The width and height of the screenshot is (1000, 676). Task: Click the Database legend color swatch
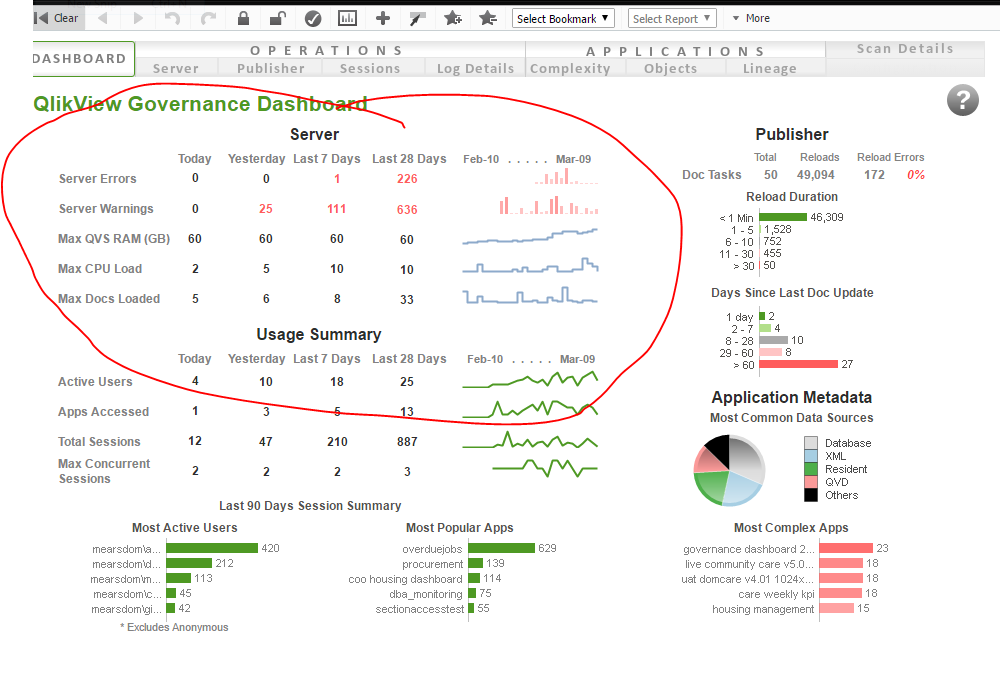(811, 443)
